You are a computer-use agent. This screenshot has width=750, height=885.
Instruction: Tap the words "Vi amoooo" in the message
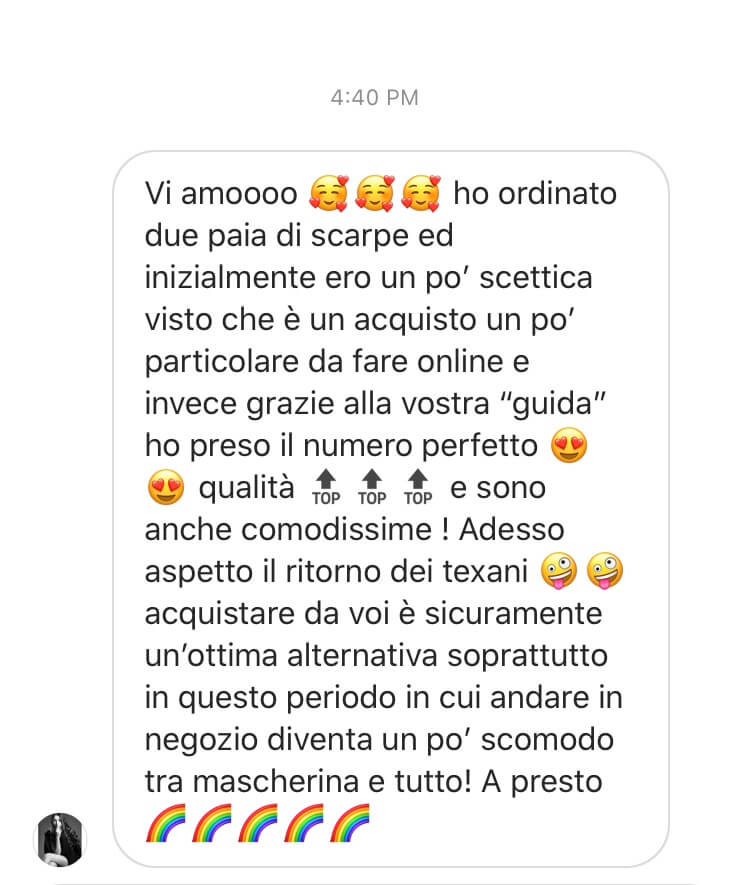(221, 194)
